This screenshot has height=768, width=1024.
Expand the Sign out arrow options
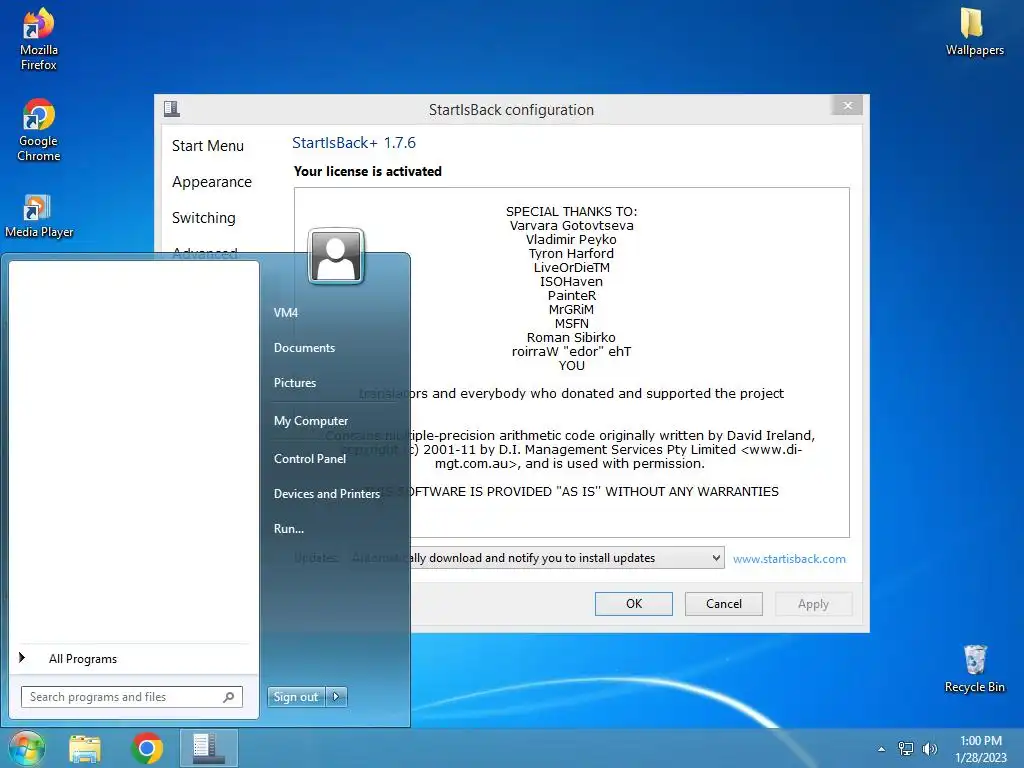click(336, 697)
